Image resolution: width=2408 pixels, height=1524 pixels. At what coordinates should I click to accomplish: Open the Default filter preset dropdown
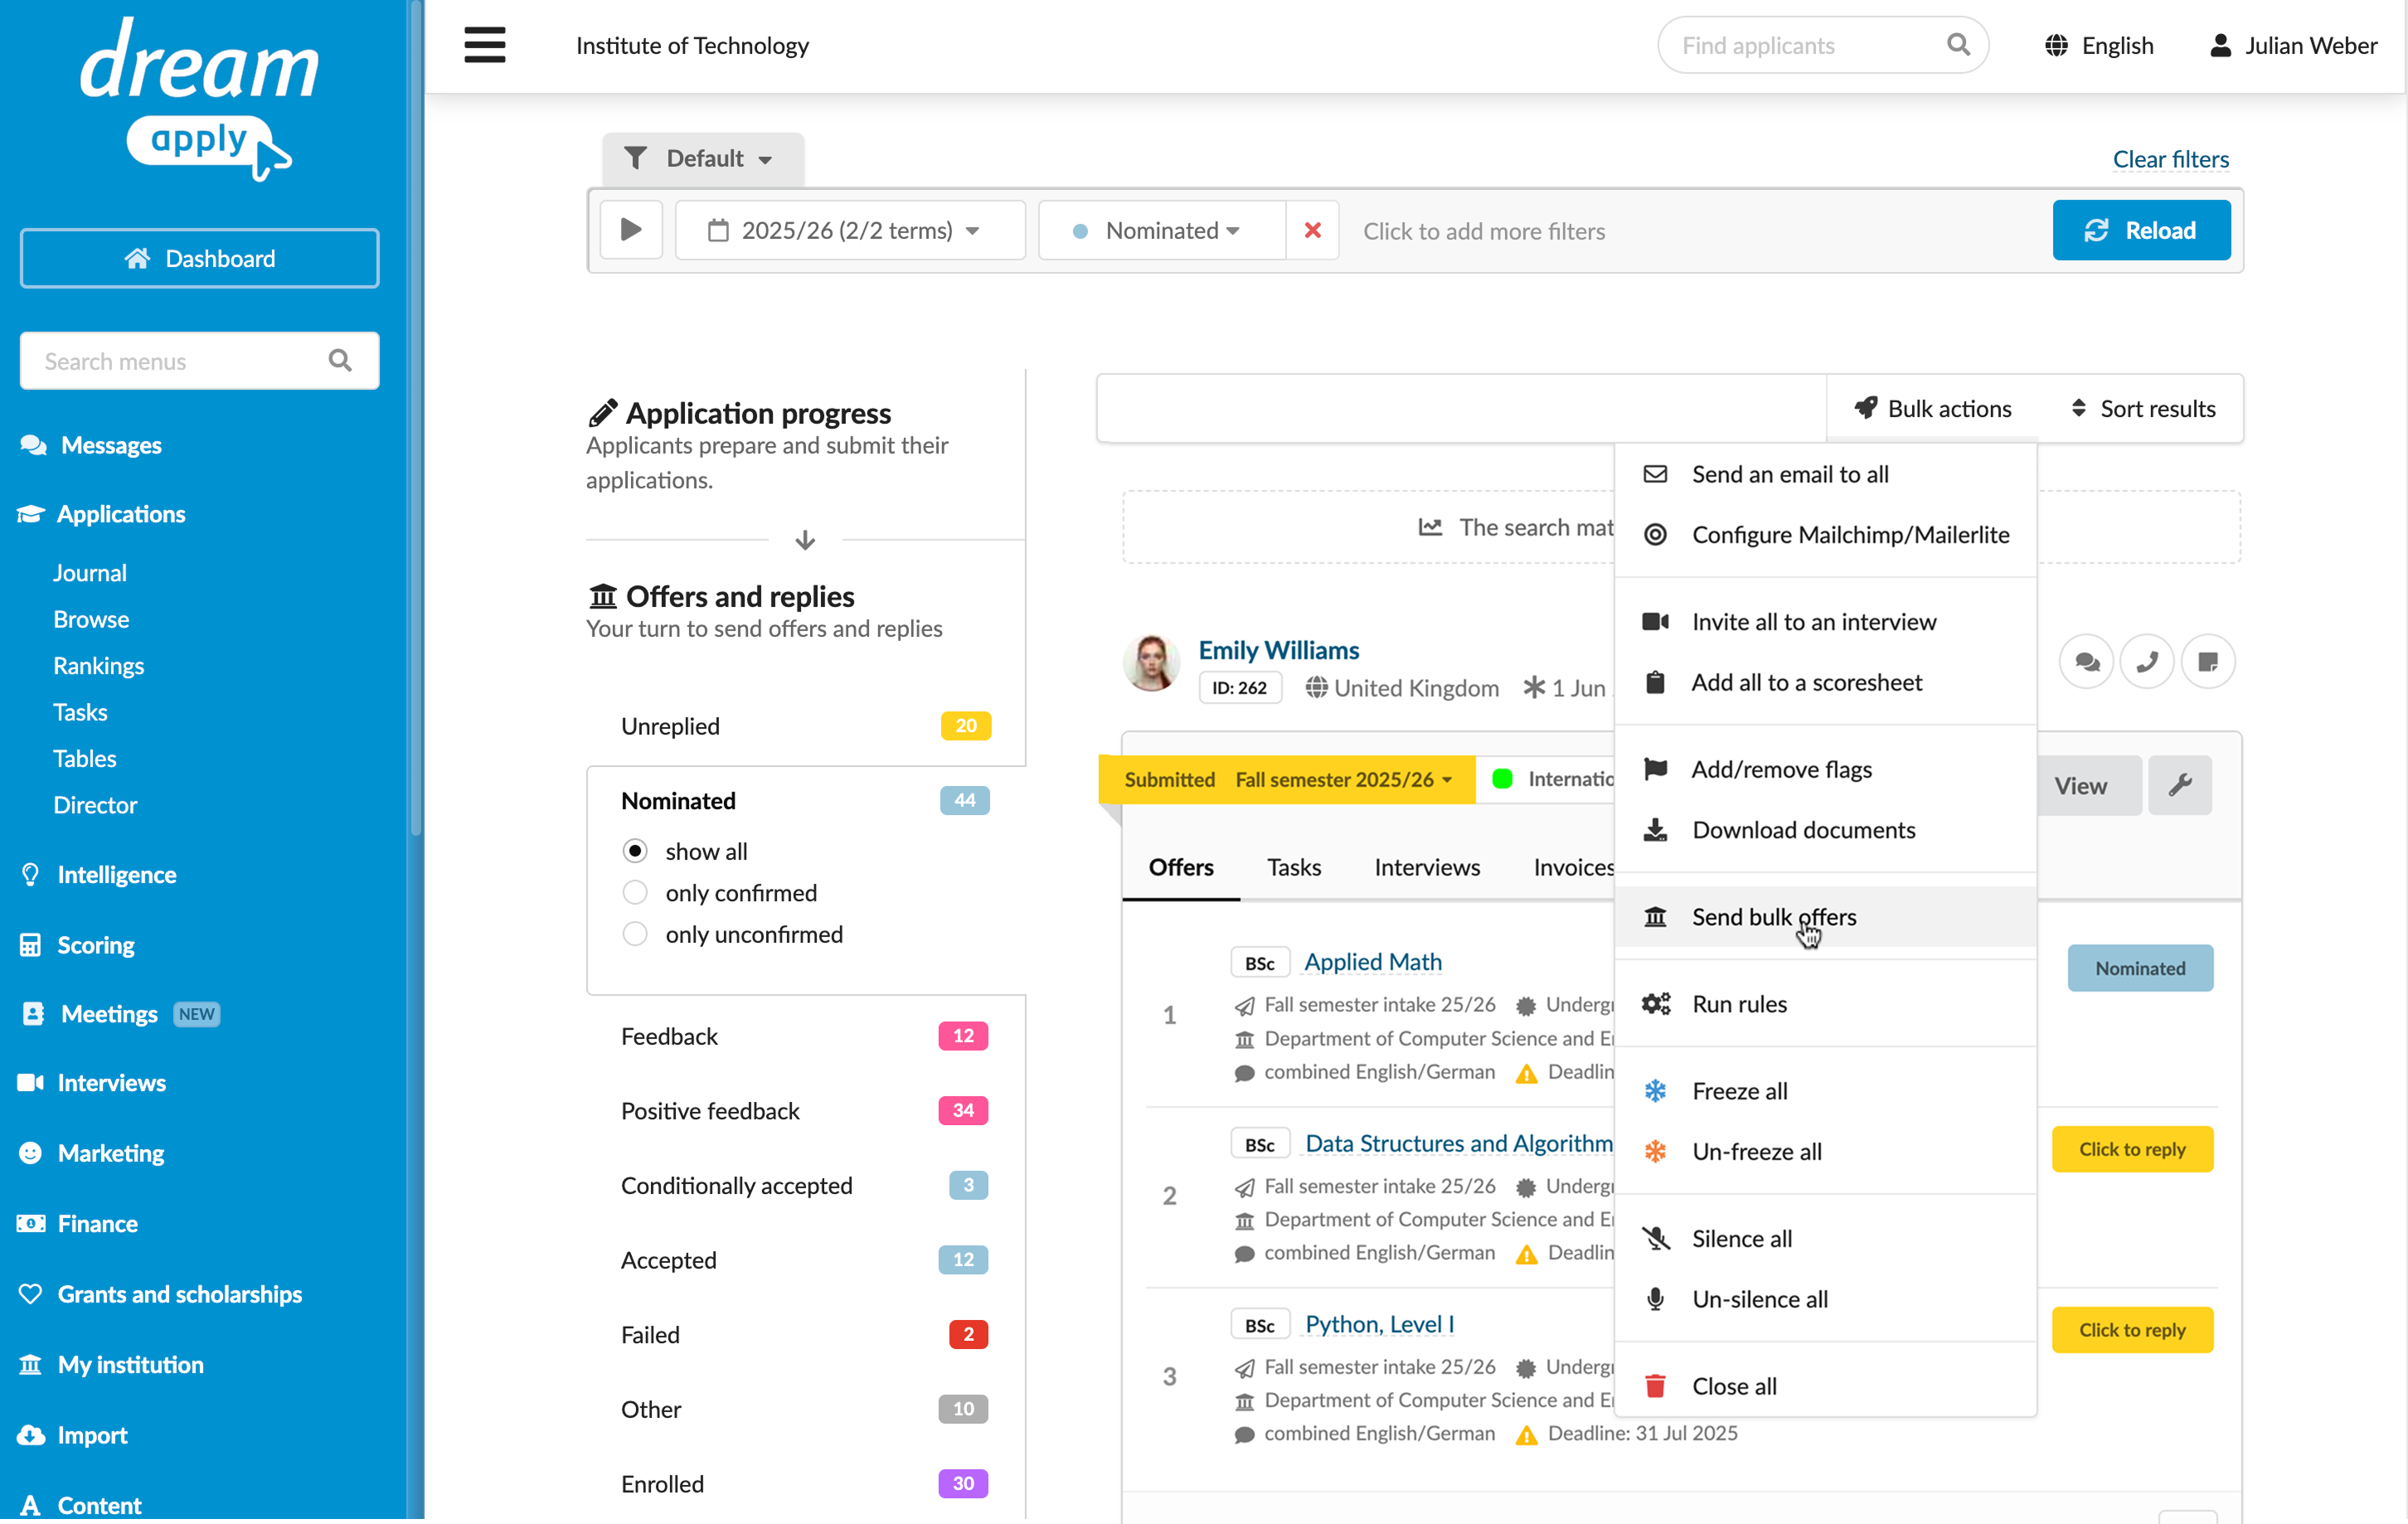(x=702, y=158)
